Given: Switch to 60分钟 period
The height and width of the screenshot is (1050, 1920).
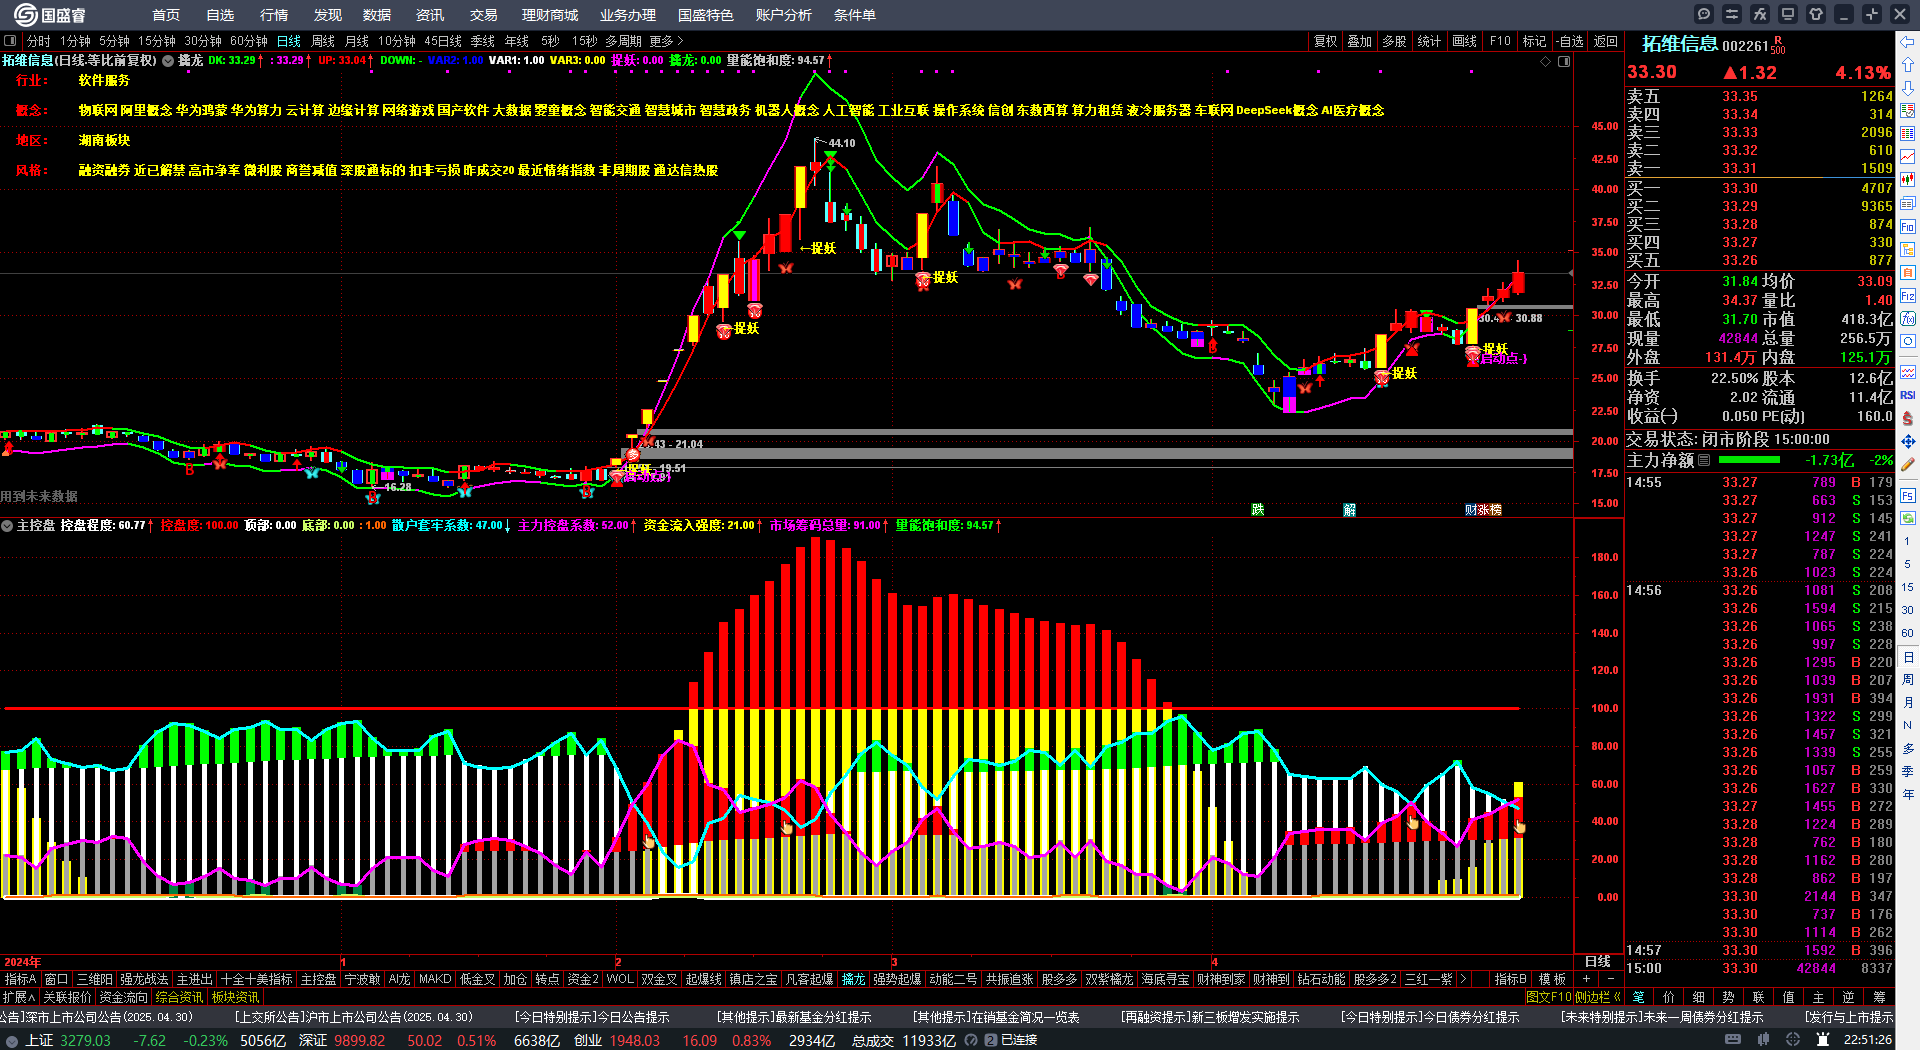Looking at the screenshot, I should [x=249, y=41].
